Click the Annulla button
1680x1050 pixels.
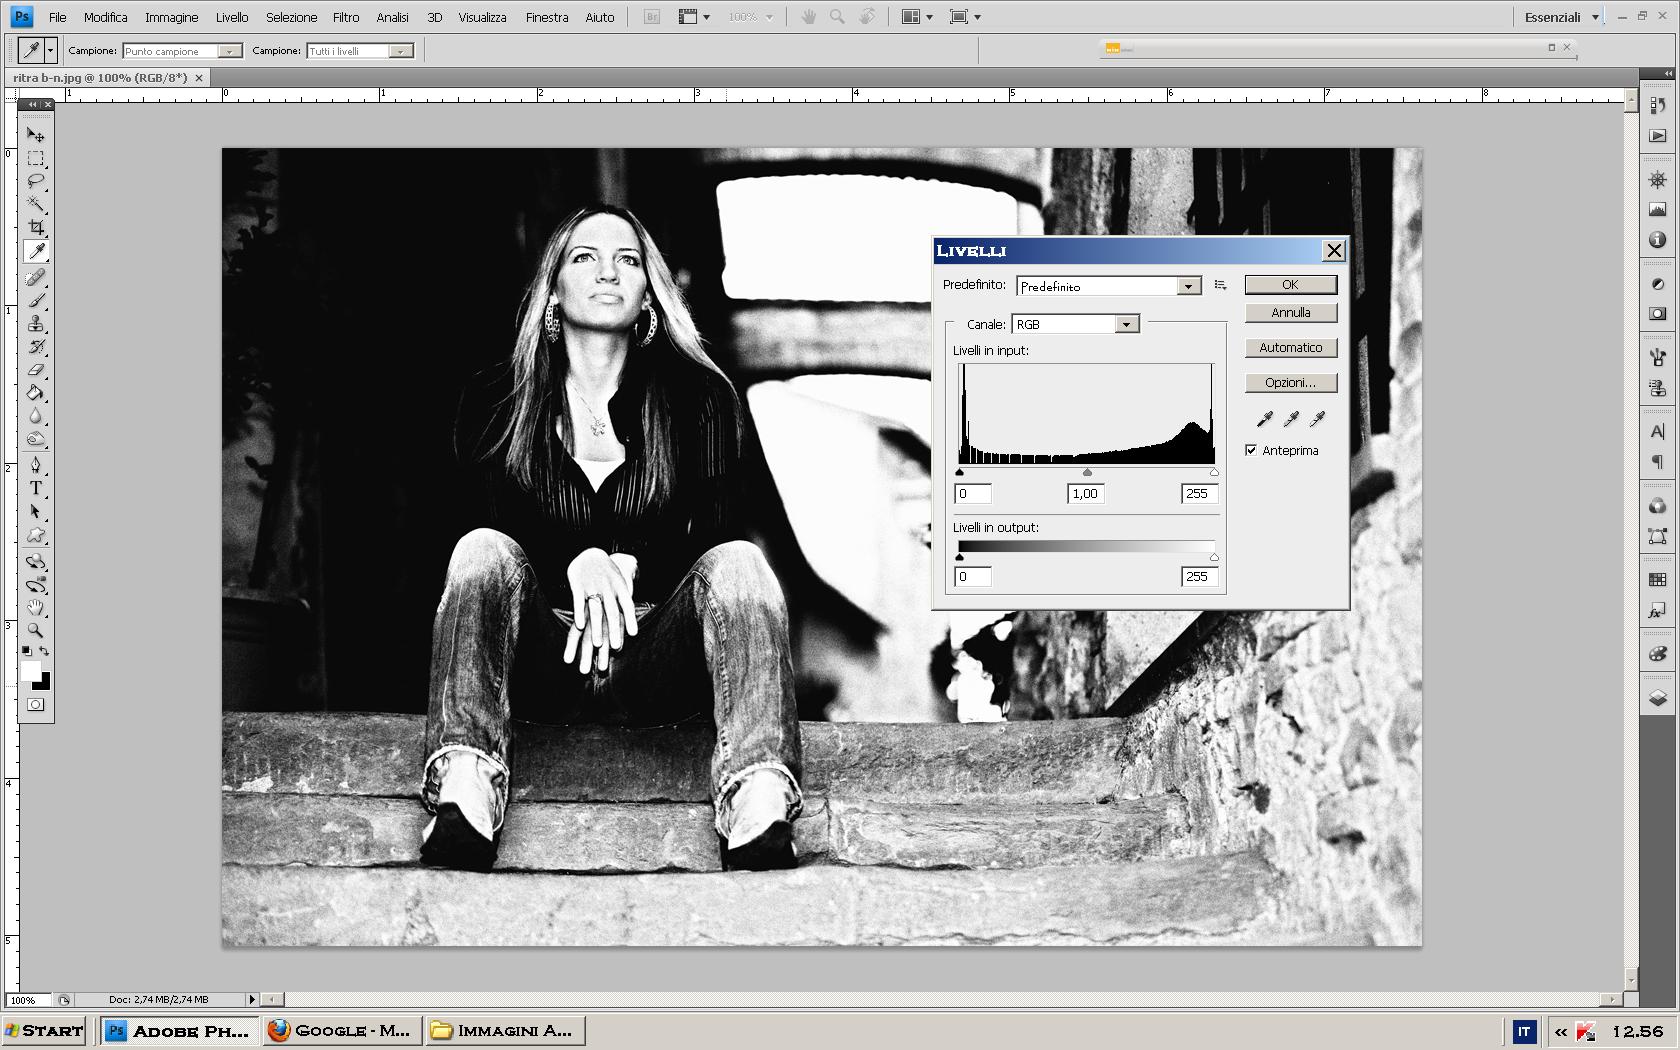[1290, 313]
